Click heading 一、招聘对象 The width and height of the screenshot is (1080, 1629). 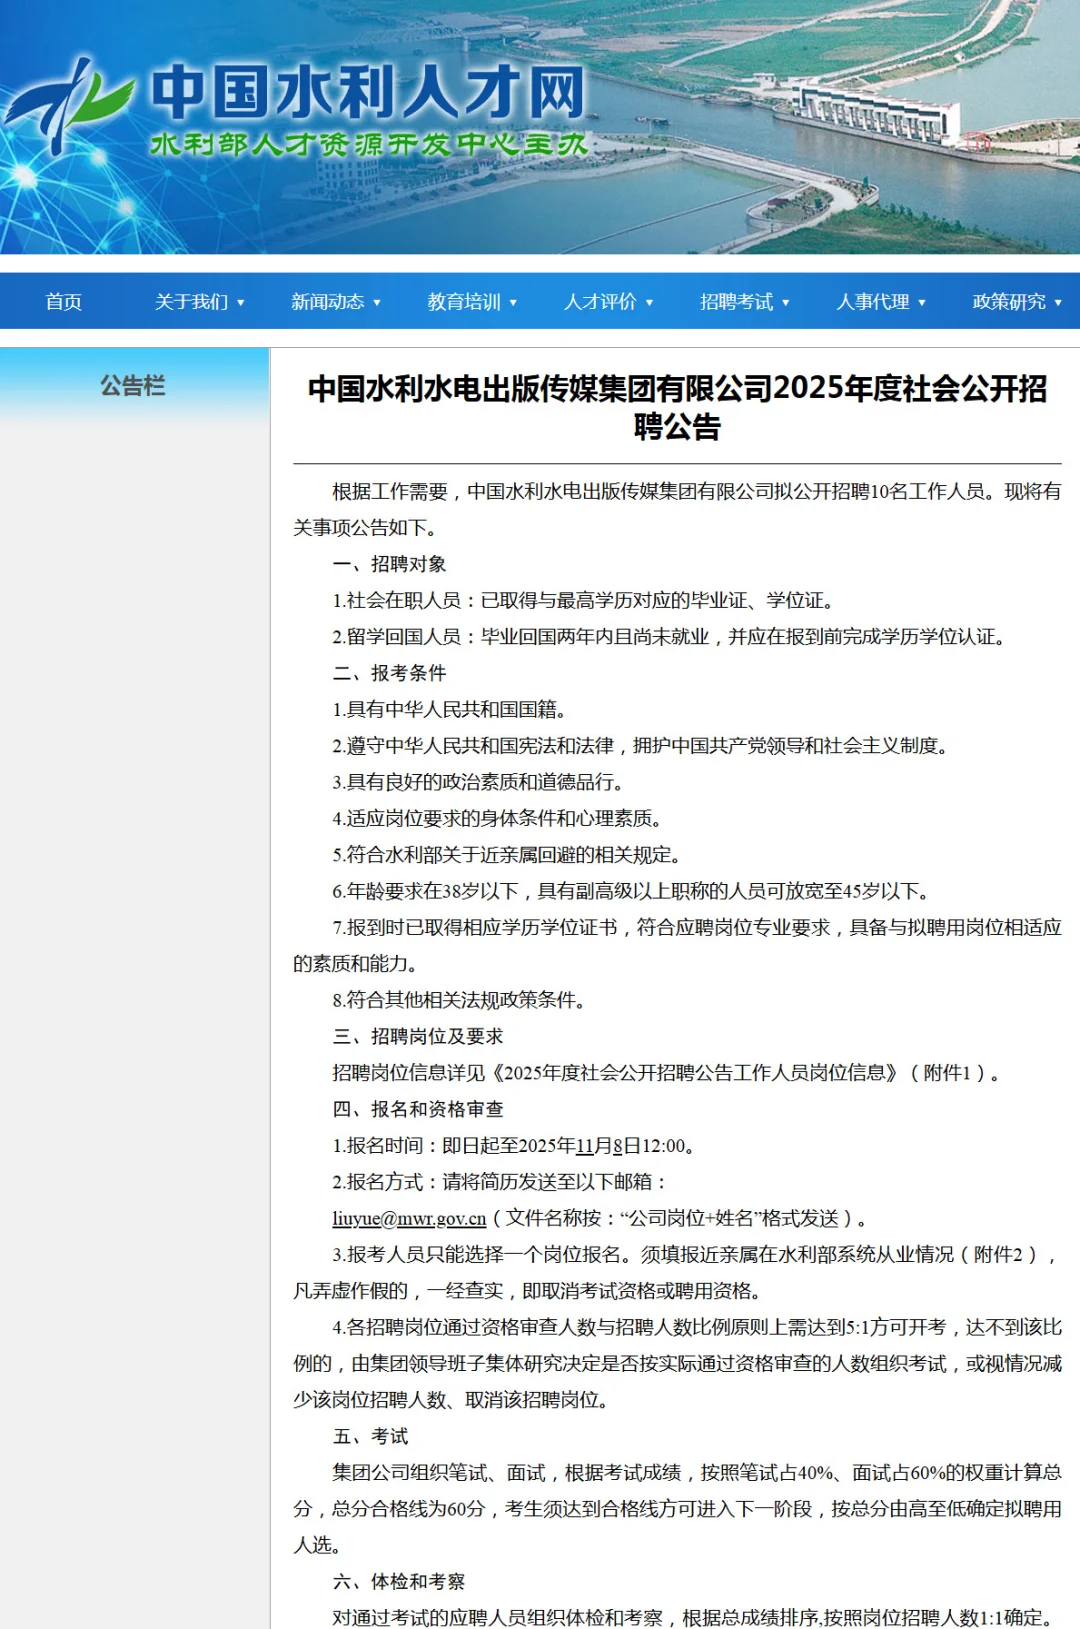click(389, 564)
